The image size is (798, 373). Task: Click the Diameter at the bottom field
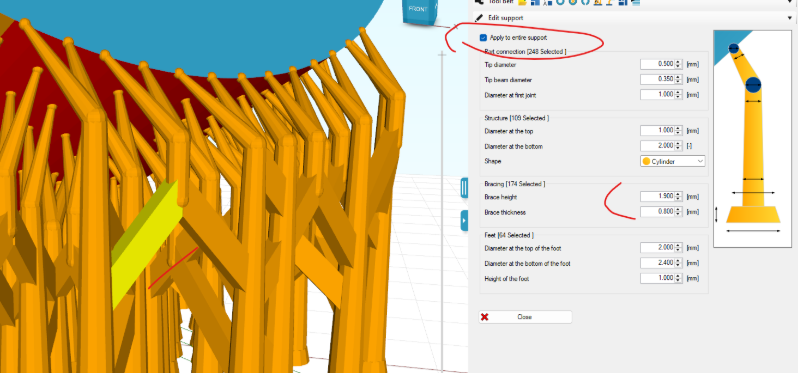tap(657, 146)
